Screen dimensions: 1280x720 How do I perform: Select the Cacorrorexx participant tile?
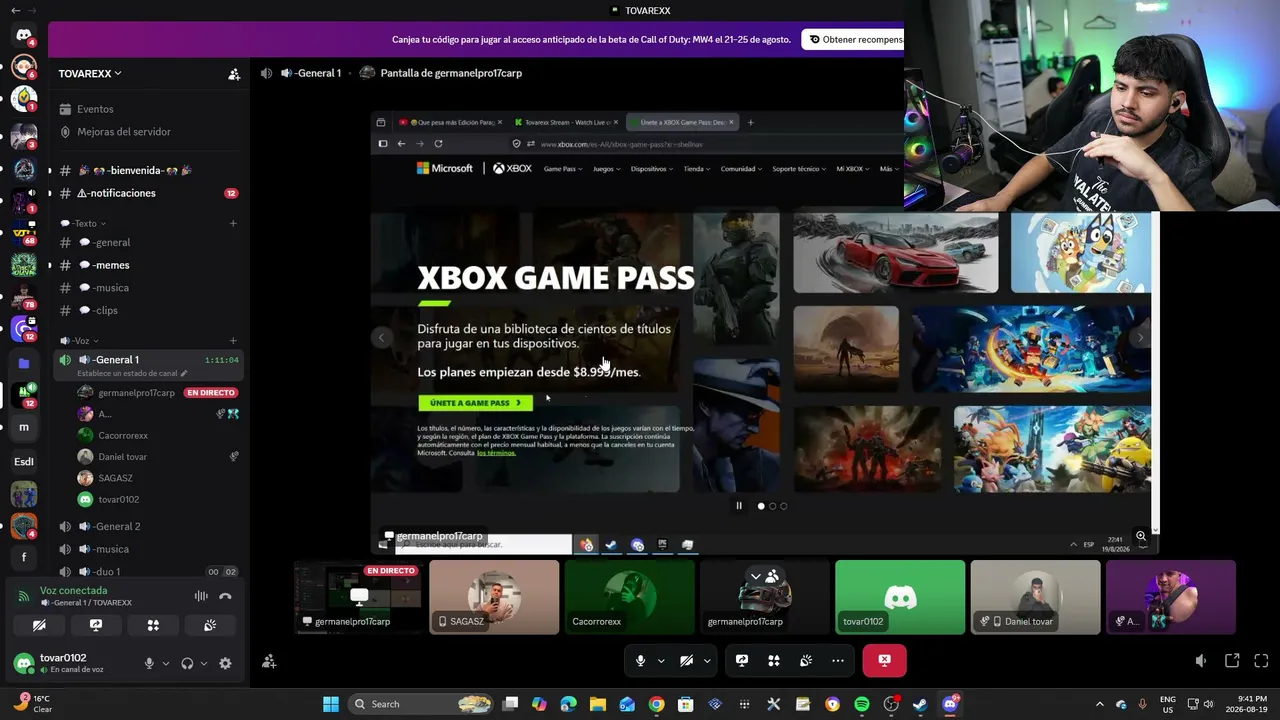[x=629, y=597]
